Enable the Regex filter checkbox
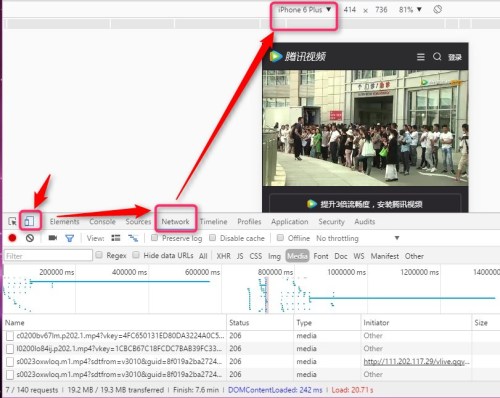 [99, 255]
